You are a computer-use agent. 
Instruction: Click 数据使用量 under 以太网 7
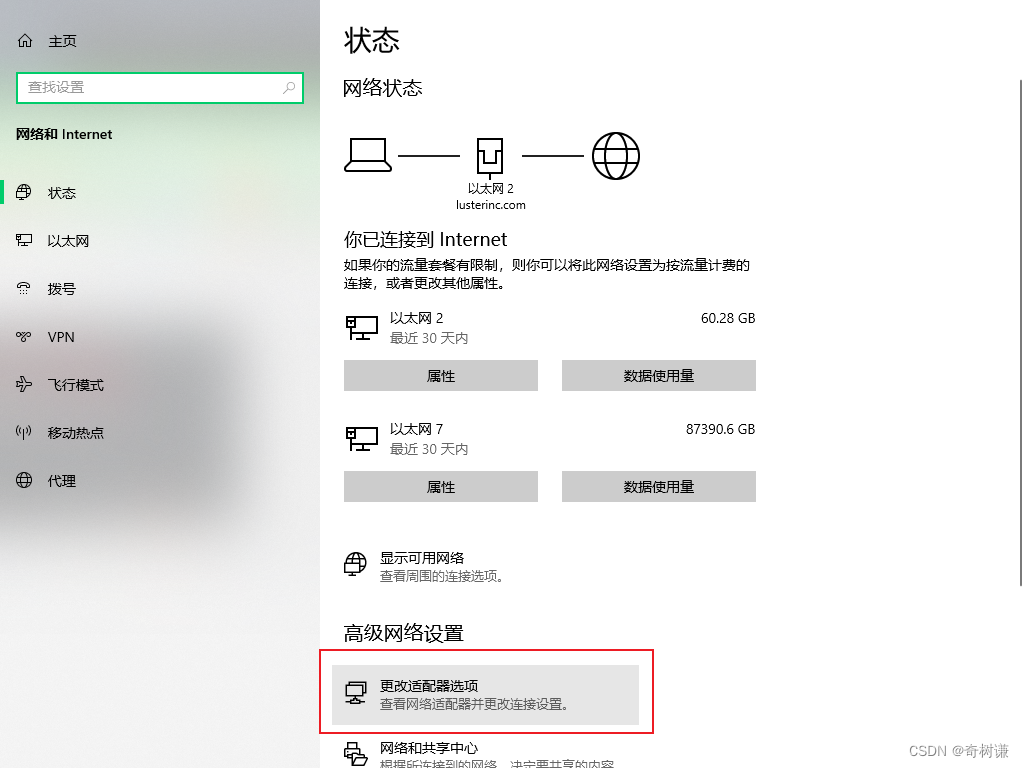coord(658,486)
